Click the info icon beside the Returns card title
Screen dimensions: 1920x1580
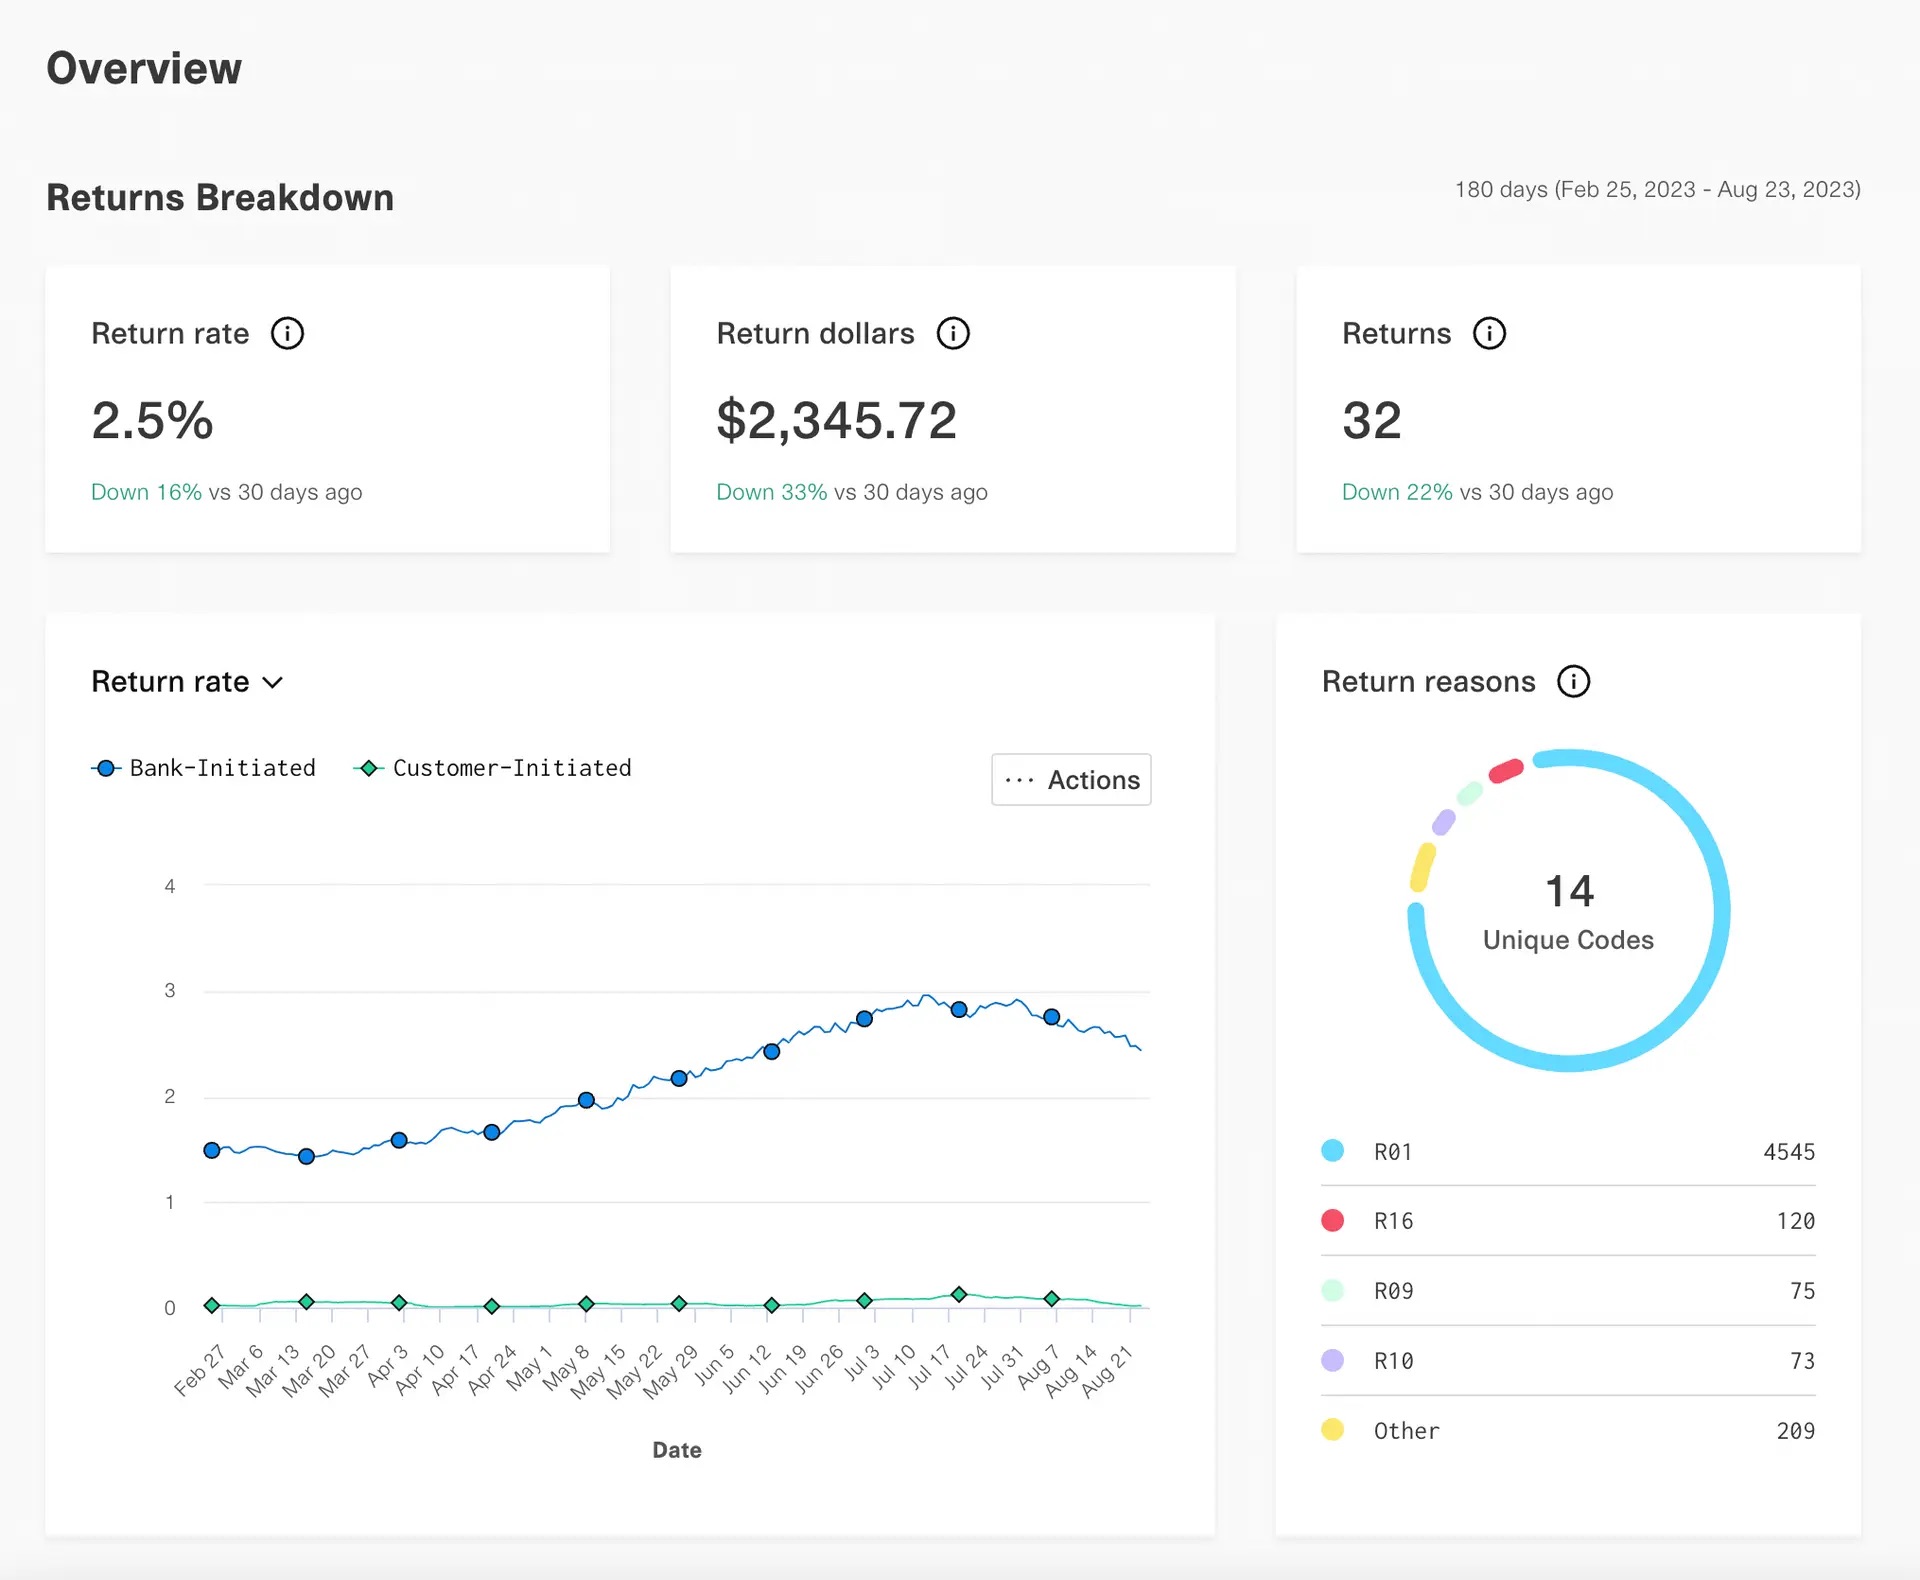click(1489, 333)
